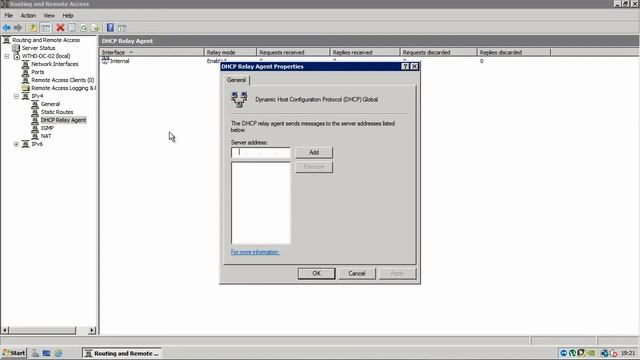Open Server Manager from quick launch
This screenshot has width=640, height=360.
[36, 353]
